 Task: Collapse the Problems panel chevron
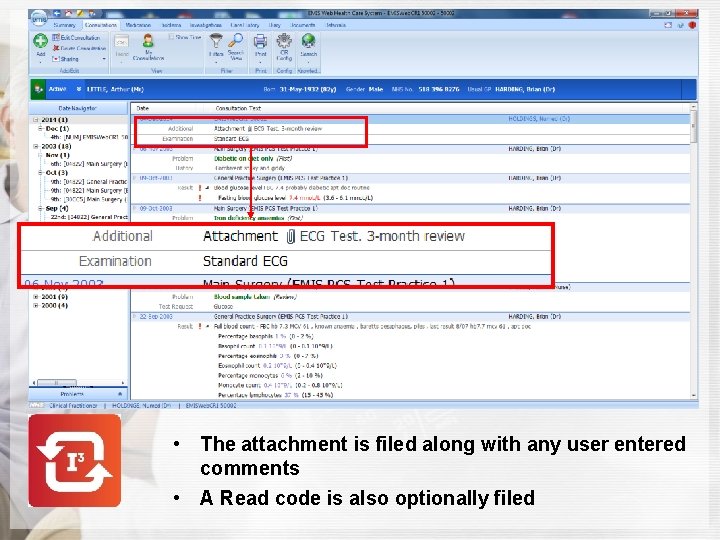point(120,394)
